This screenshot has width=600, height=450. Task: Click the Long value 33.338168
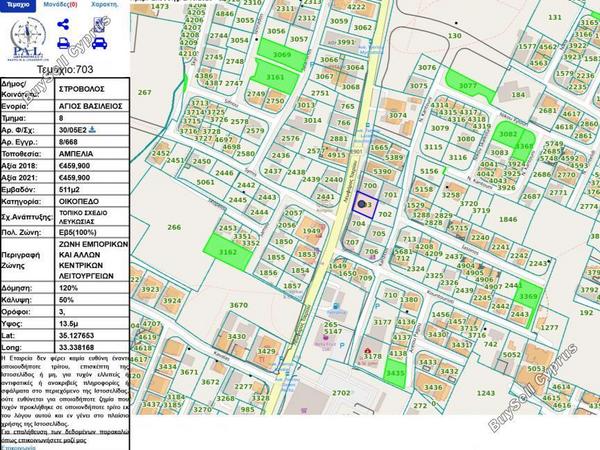[76, 347]
